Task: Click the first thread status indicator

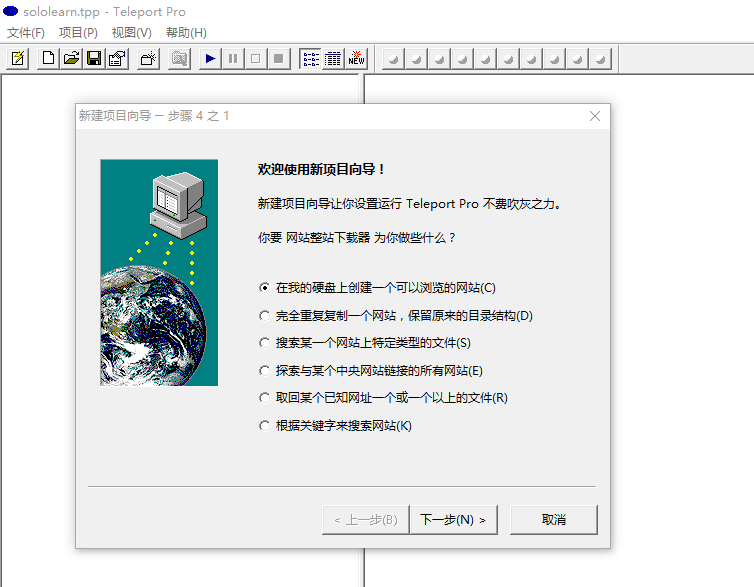Action: point(393,59)
